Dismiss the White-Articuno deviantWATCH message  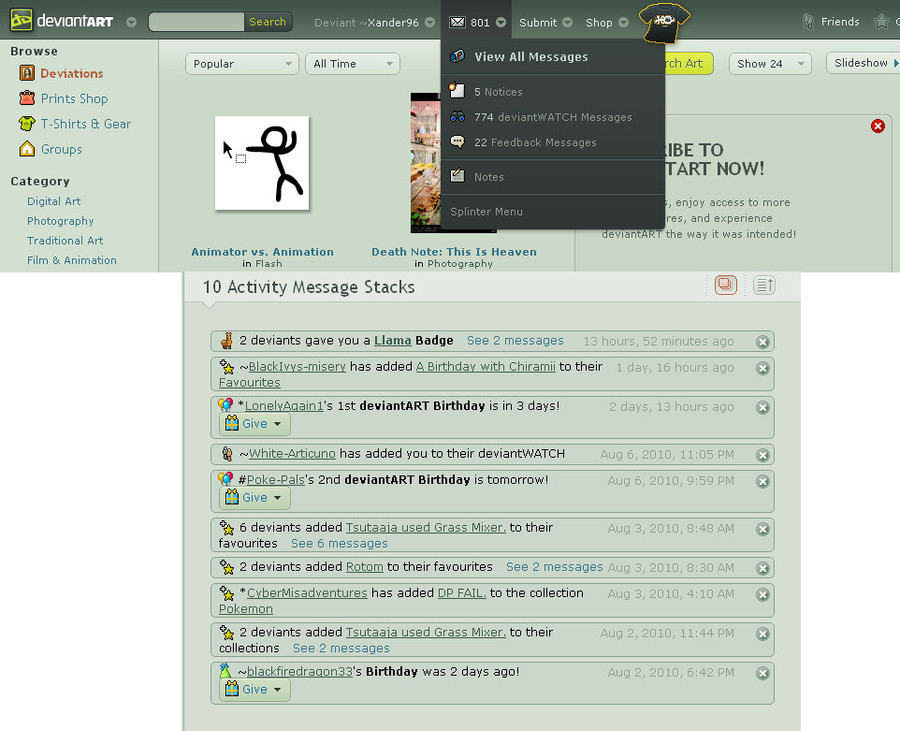[x=762, y=455]
